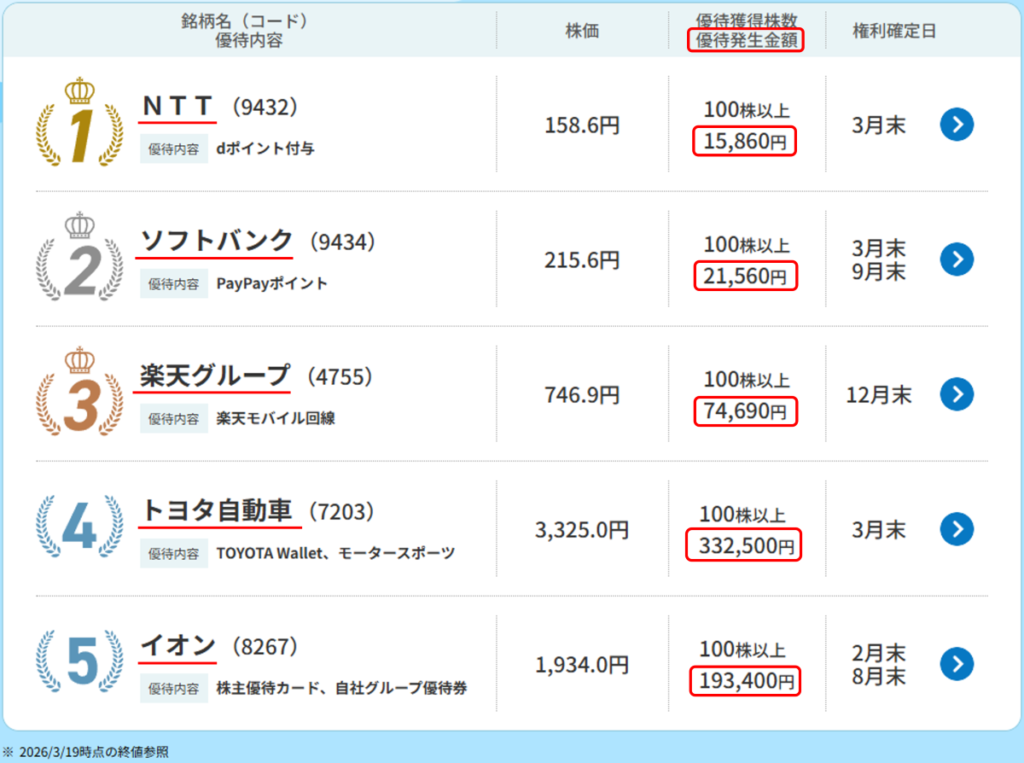
Task: Click the 優待発生金額 header label
Action: [x=745, y=39]
